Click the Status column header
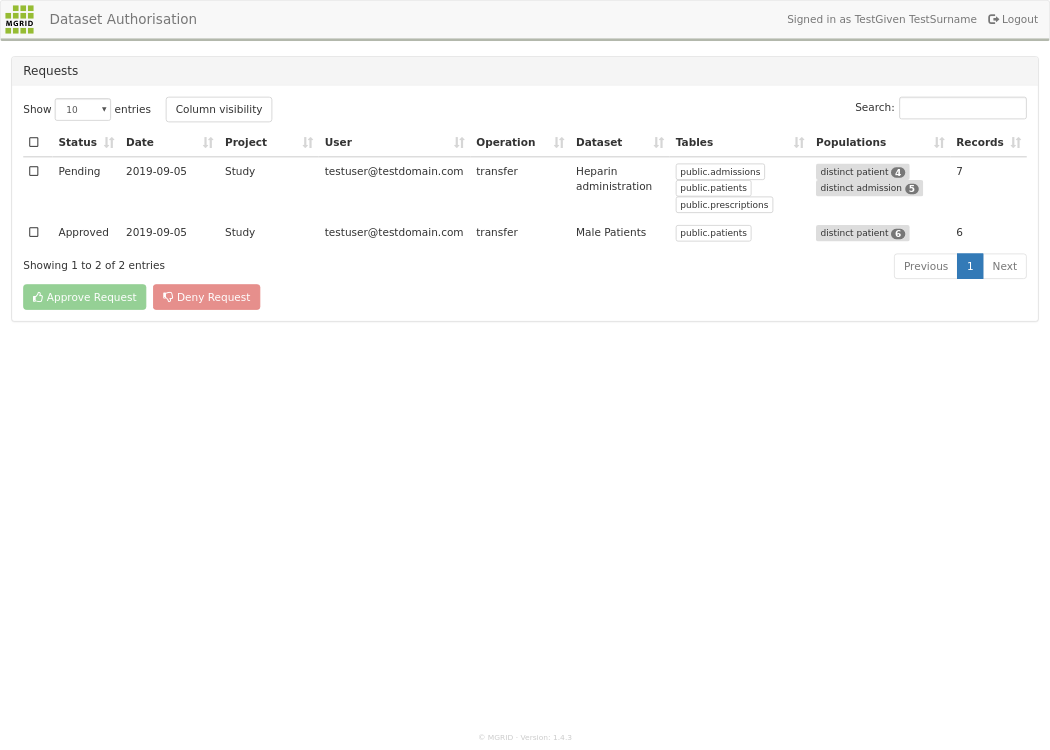The image size is (1050, 750). [x=78, y=142]
